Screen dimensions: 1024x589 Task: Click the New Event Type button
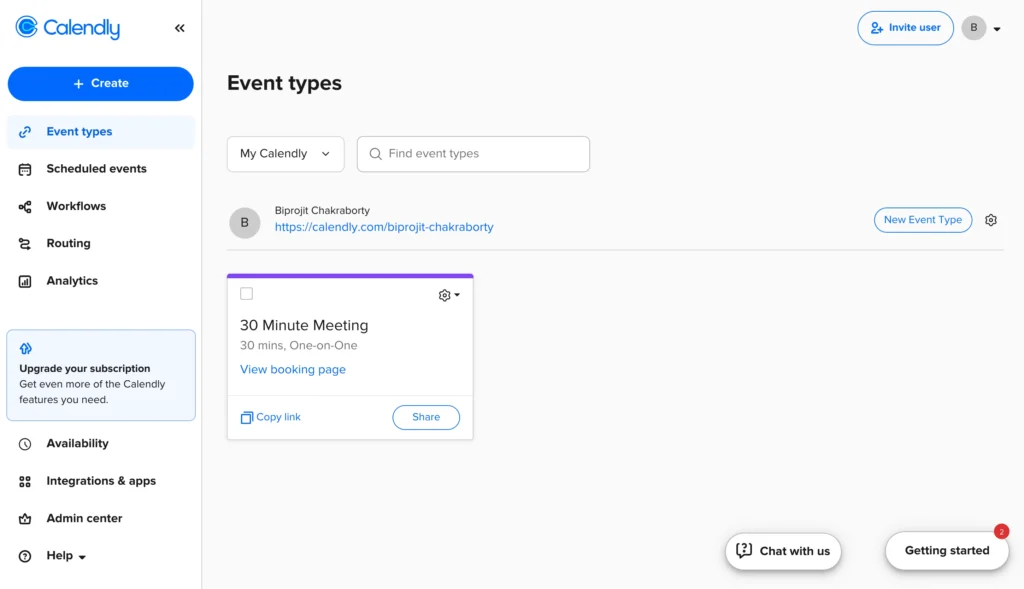[x=922, y=219]
